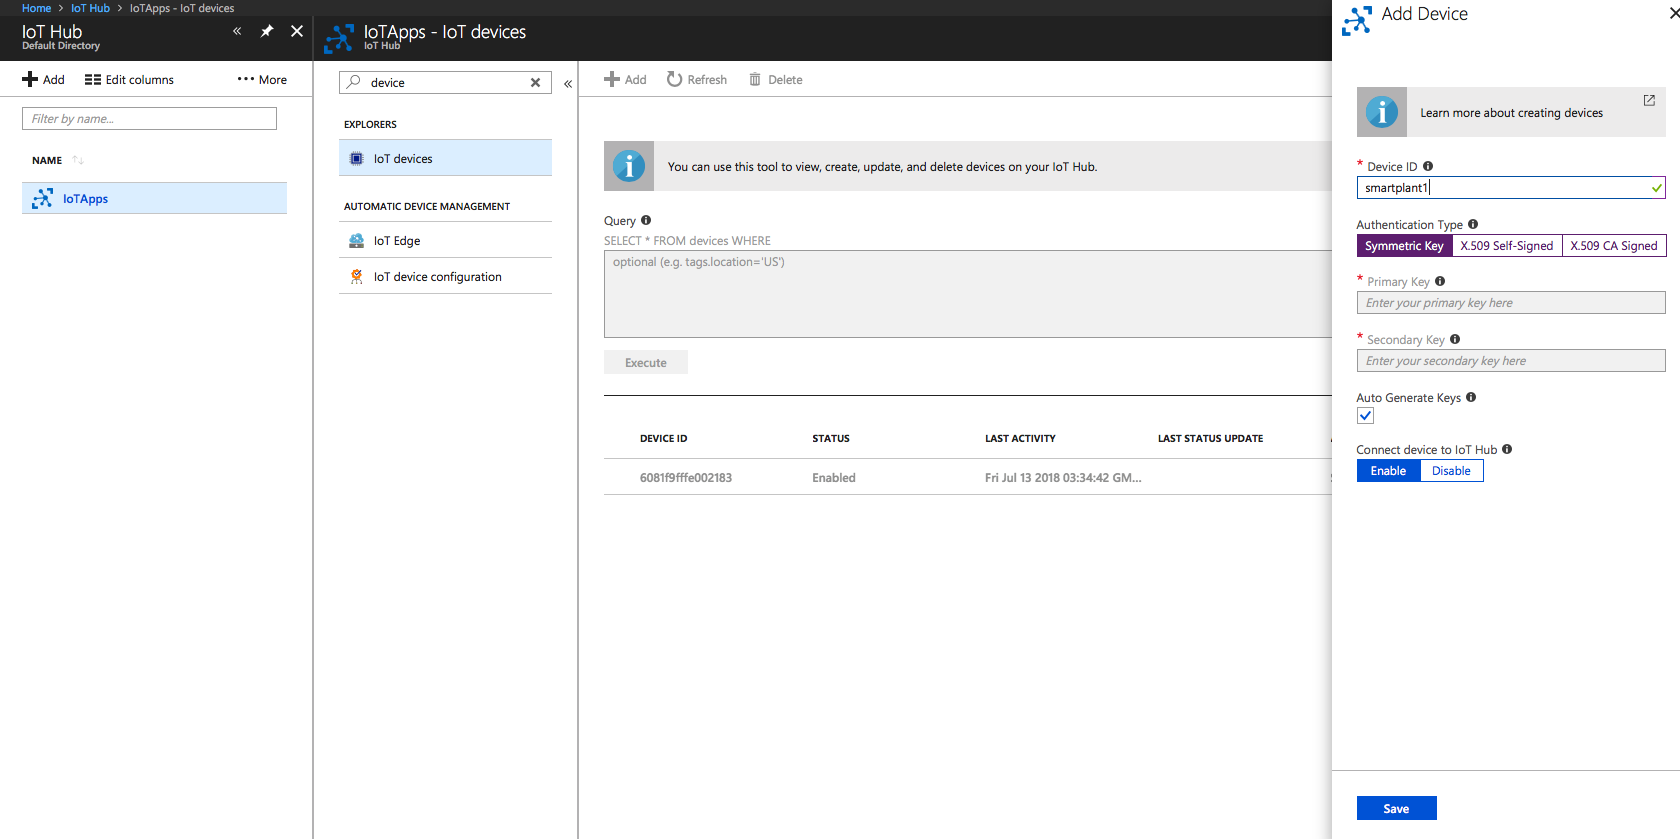Image resolution: width=1680 pixels, height=839 pixels.
Task: Pin the IoT Hub blade
Action: coord(267,31)
